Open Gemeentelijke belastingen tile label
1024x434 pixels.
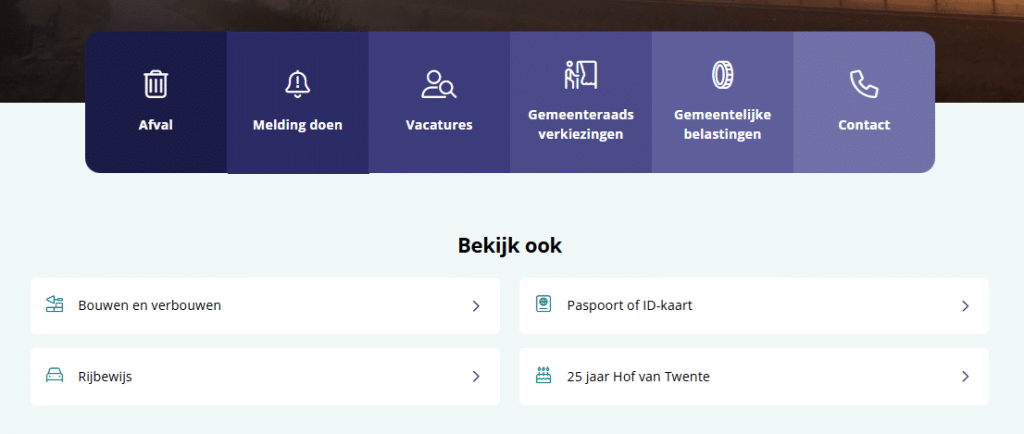click(722, 125)
